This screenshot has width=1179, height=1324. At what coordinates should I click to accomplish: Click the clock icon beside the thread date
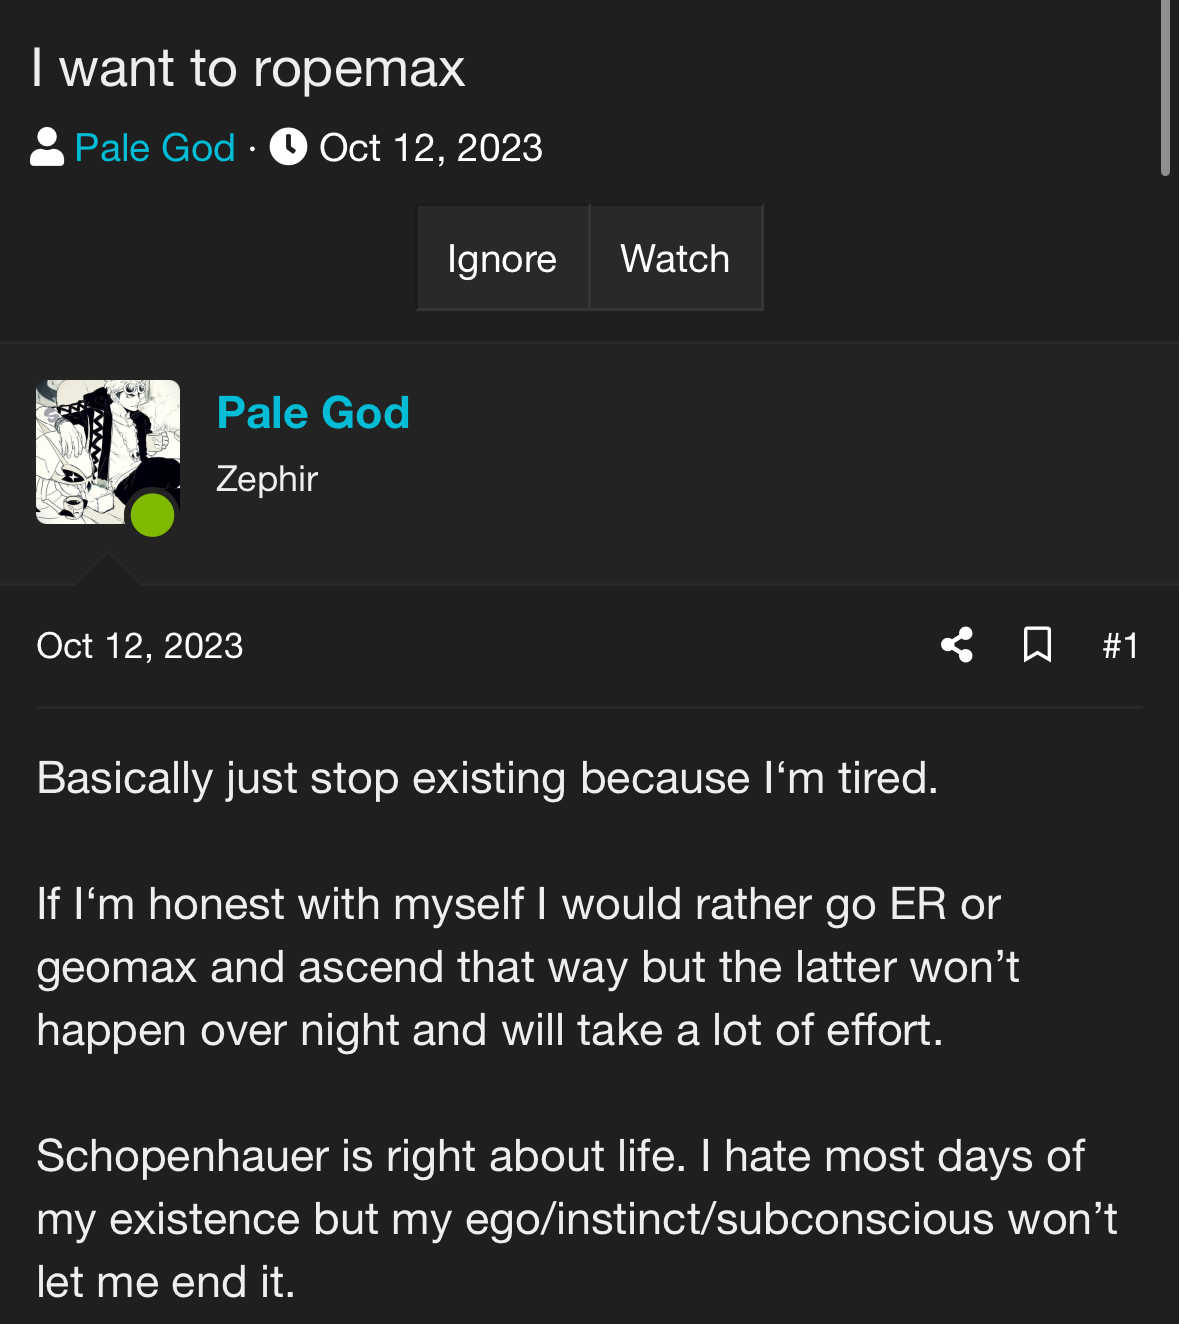pyautogui.click(x=288, y=147)
